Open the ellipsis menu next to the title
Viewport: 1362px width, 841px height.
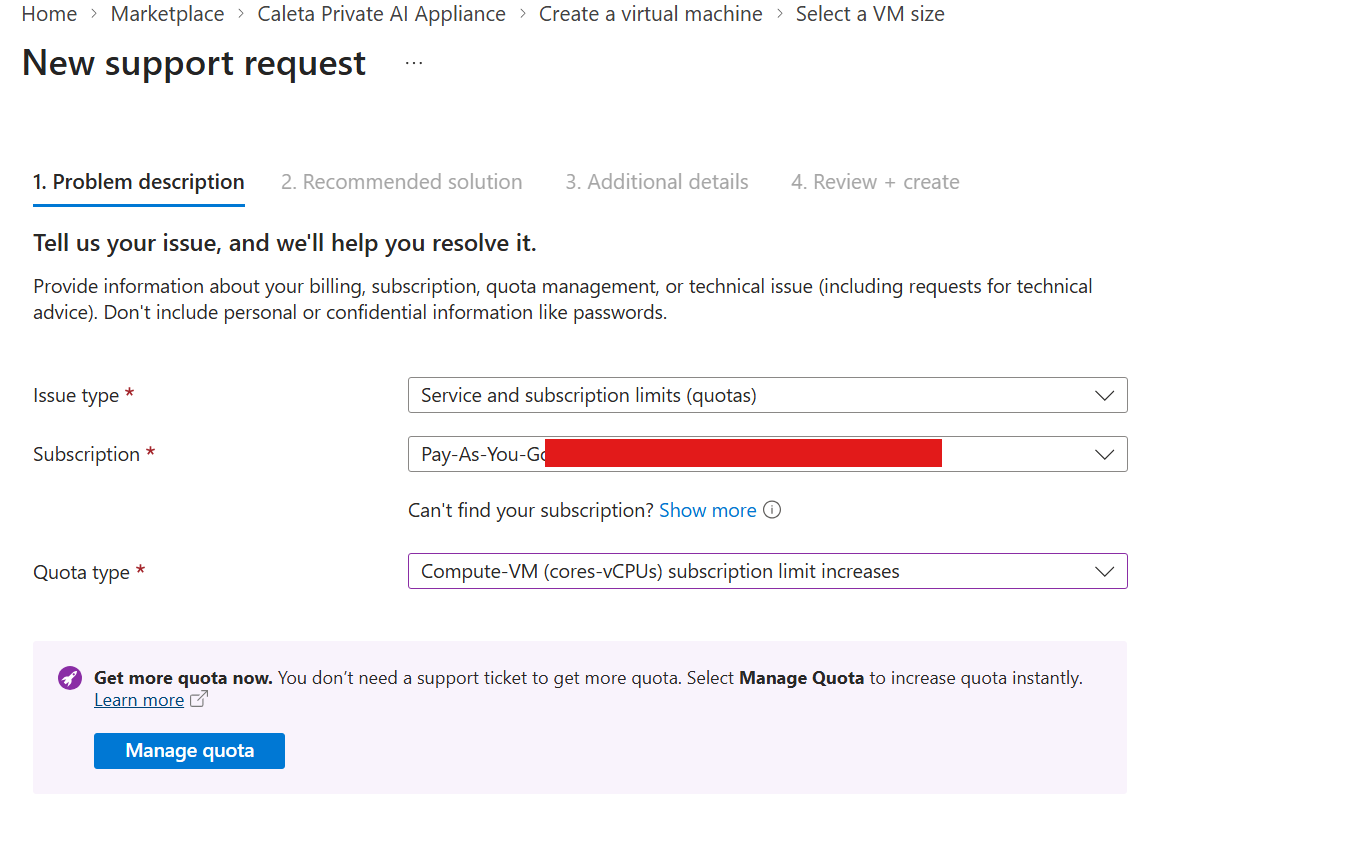[x=414, y=63]
